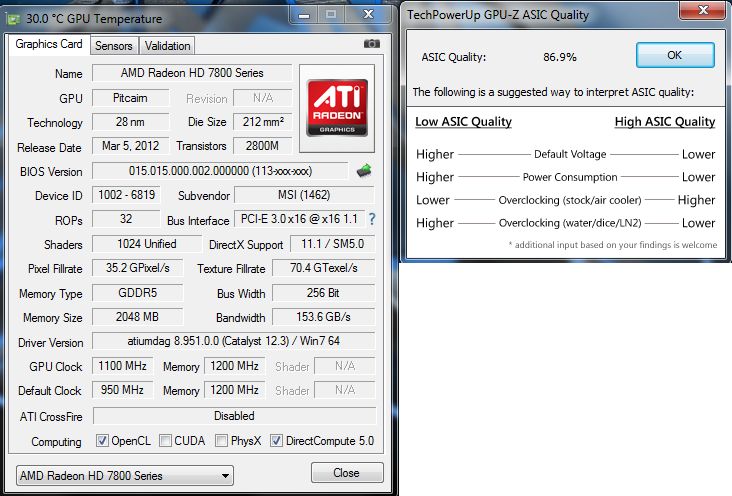732x496 pixels.
Task: Click the Low ASIC Quality heading
Action: 464,122
